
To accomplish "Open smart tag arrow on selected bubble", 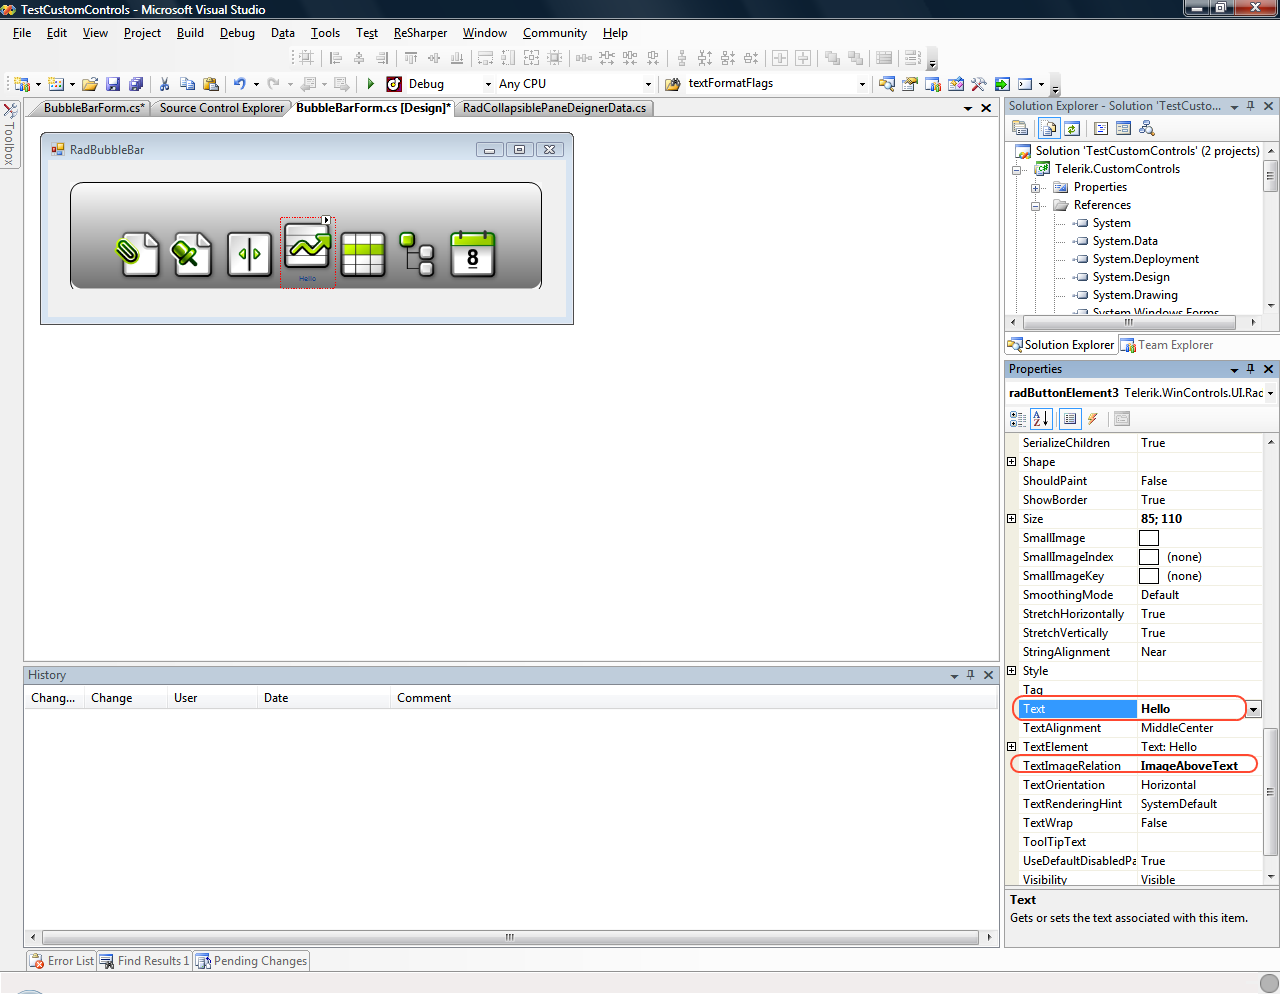I will tap(326, 220).
